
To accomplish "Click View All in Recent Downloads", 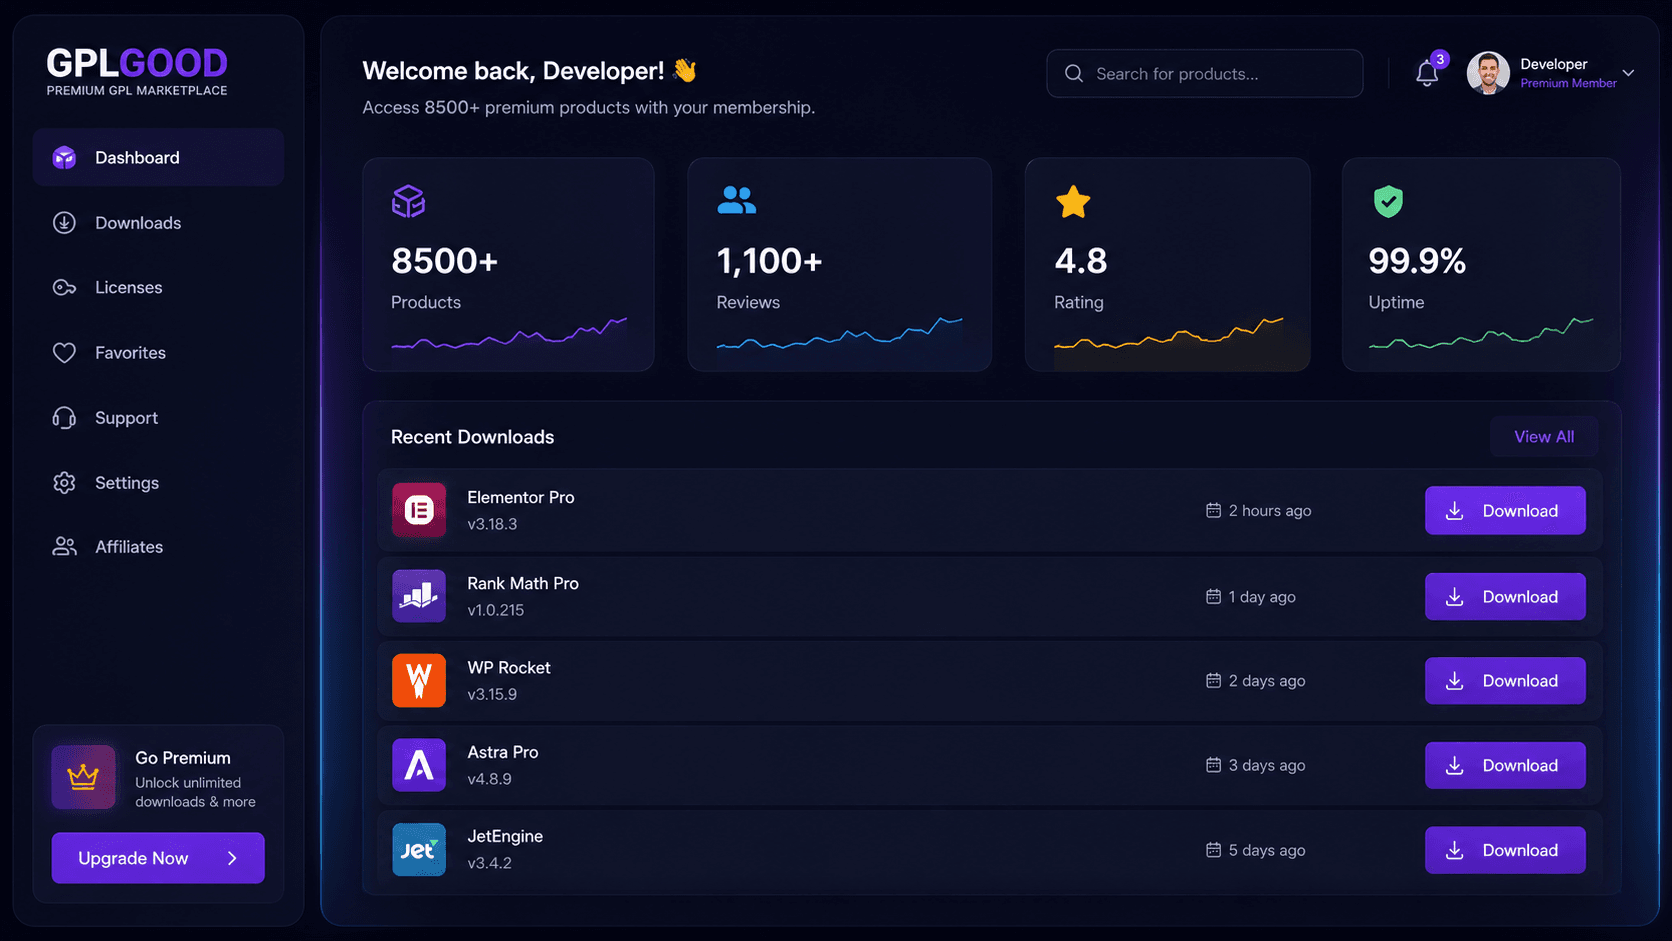I will [x=1544, y=437].
